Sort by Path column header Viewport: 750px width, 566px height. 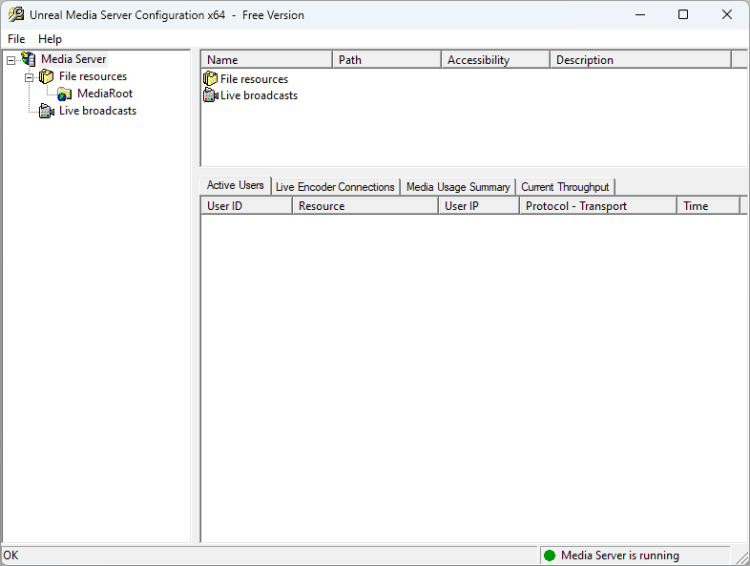click(x=386, y=60)
